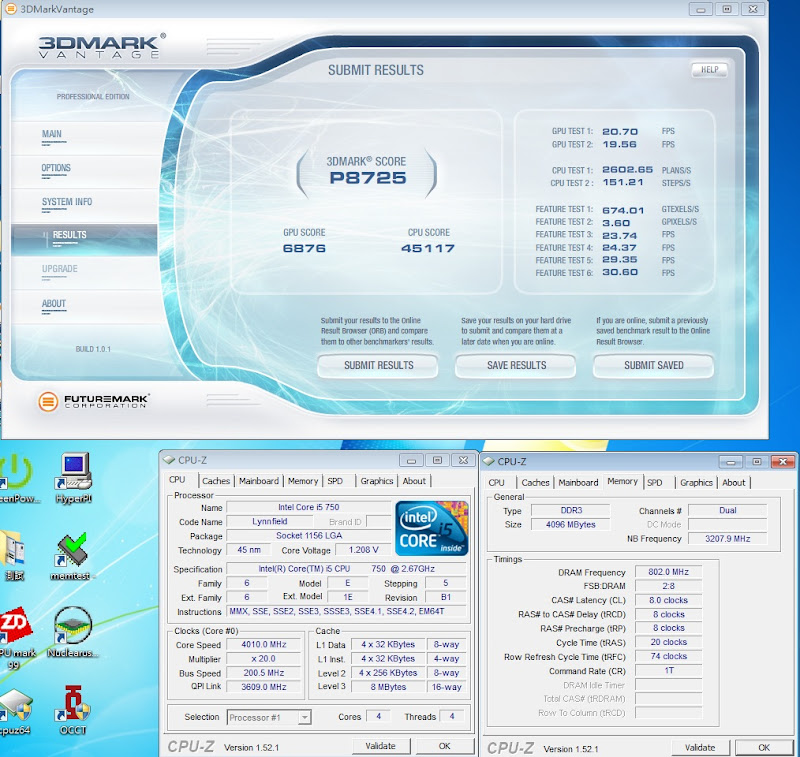Open the green power desktop shortcut
The image size is (800, 757).
17,478
